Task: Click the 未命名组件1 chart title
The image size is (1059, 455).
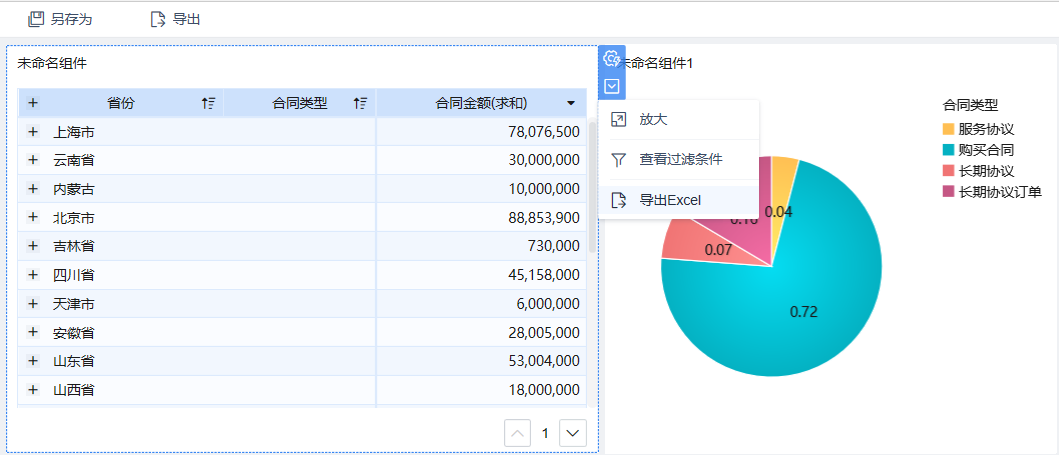Action: 656,63
